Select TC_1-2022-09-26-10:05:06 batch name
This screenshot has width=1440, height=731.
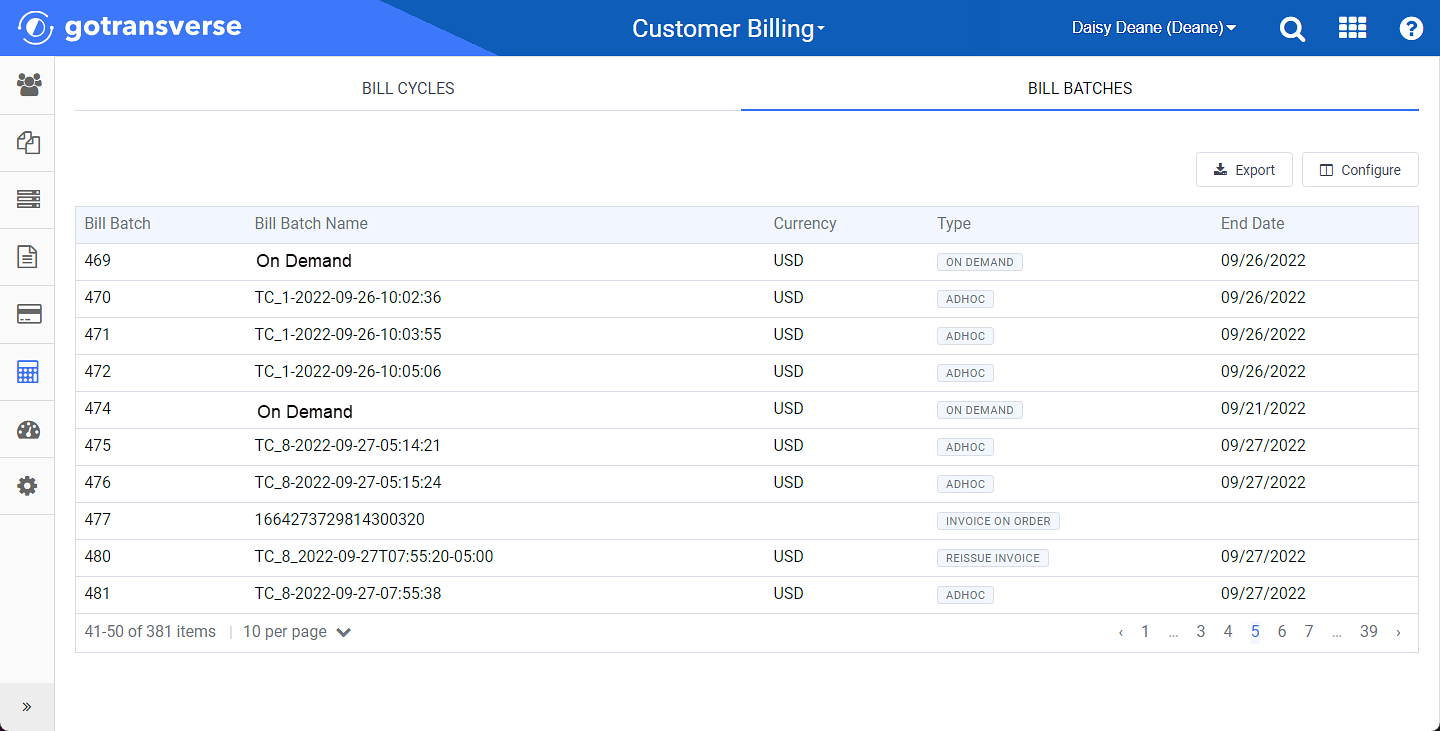tap(348, 372)
